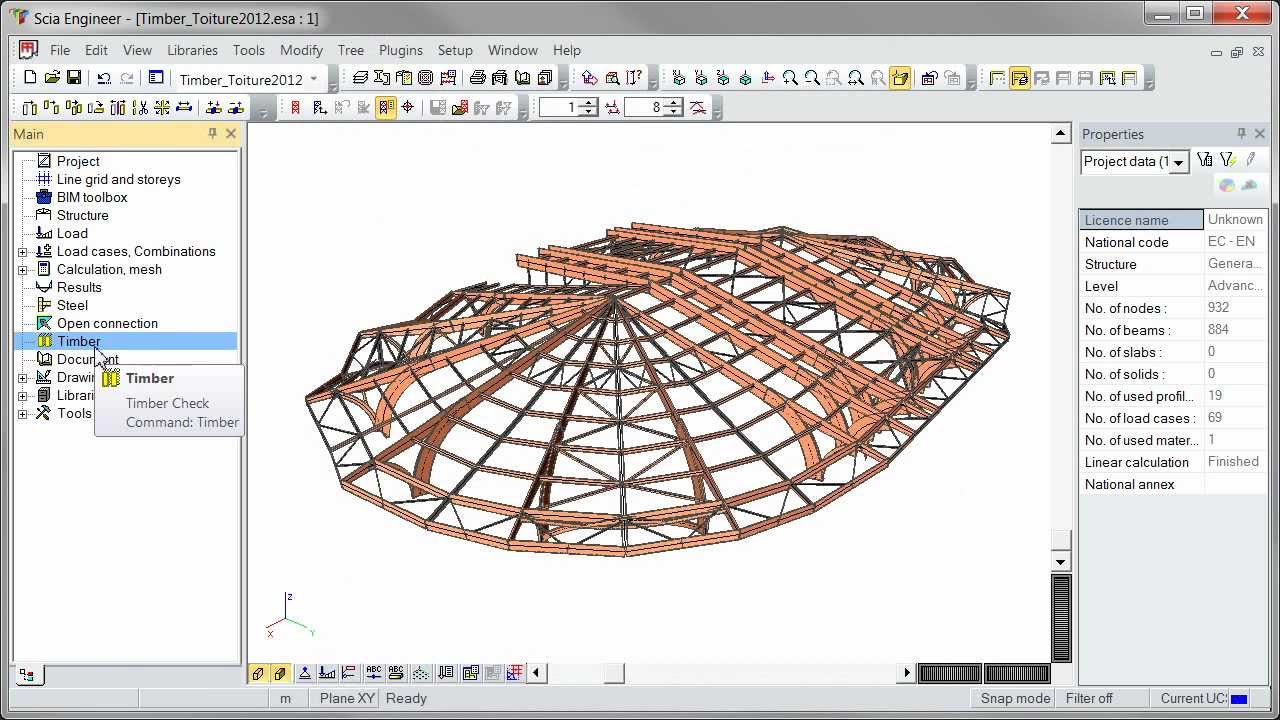Click the red crosshair target icon
This screenshot has height=720, width=1280.
coord(408,108)
